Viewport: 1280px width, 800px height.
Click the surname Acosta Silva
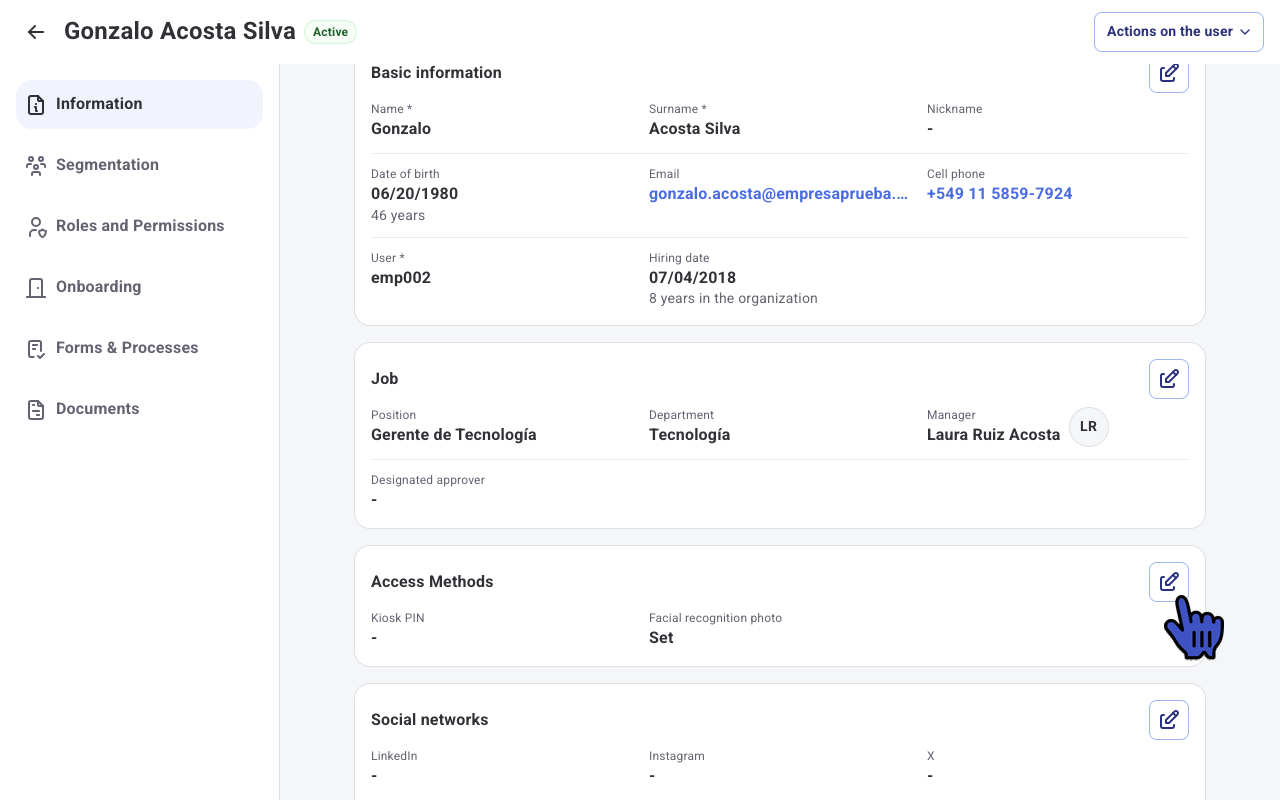coord(695,129)
